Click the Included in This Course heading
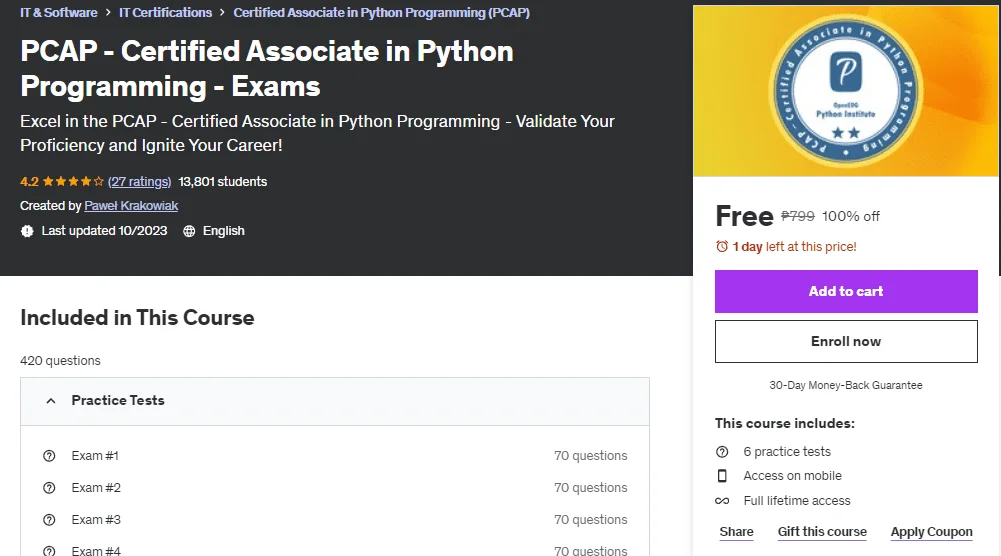Image resolution: width=1001 pixels, height=556 pixels. 137,318
